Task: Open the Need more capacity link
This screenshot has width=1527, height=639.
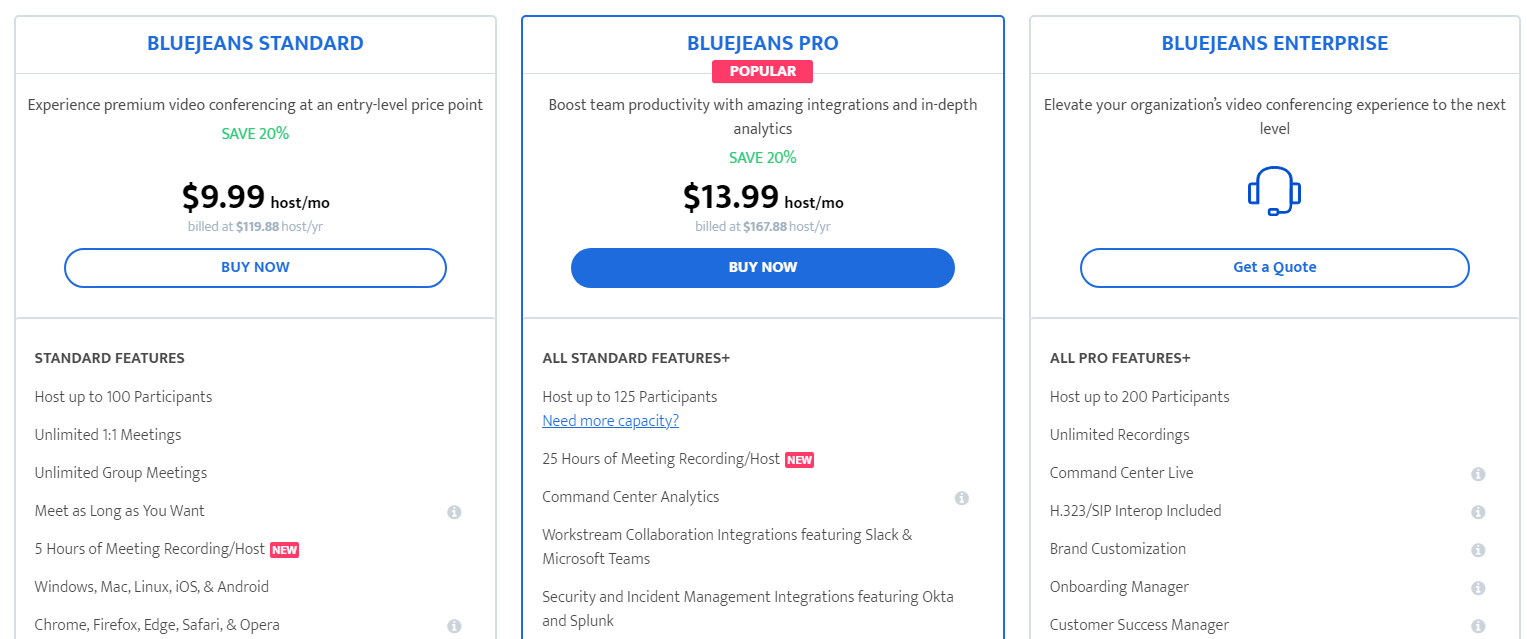Action: (610, 421)
